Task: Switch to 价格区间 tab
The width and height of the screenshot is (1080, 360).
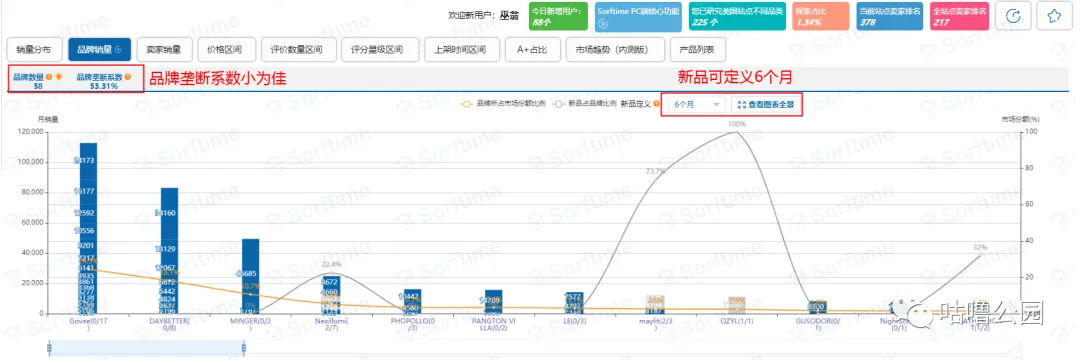Action: tap(227, 50)
